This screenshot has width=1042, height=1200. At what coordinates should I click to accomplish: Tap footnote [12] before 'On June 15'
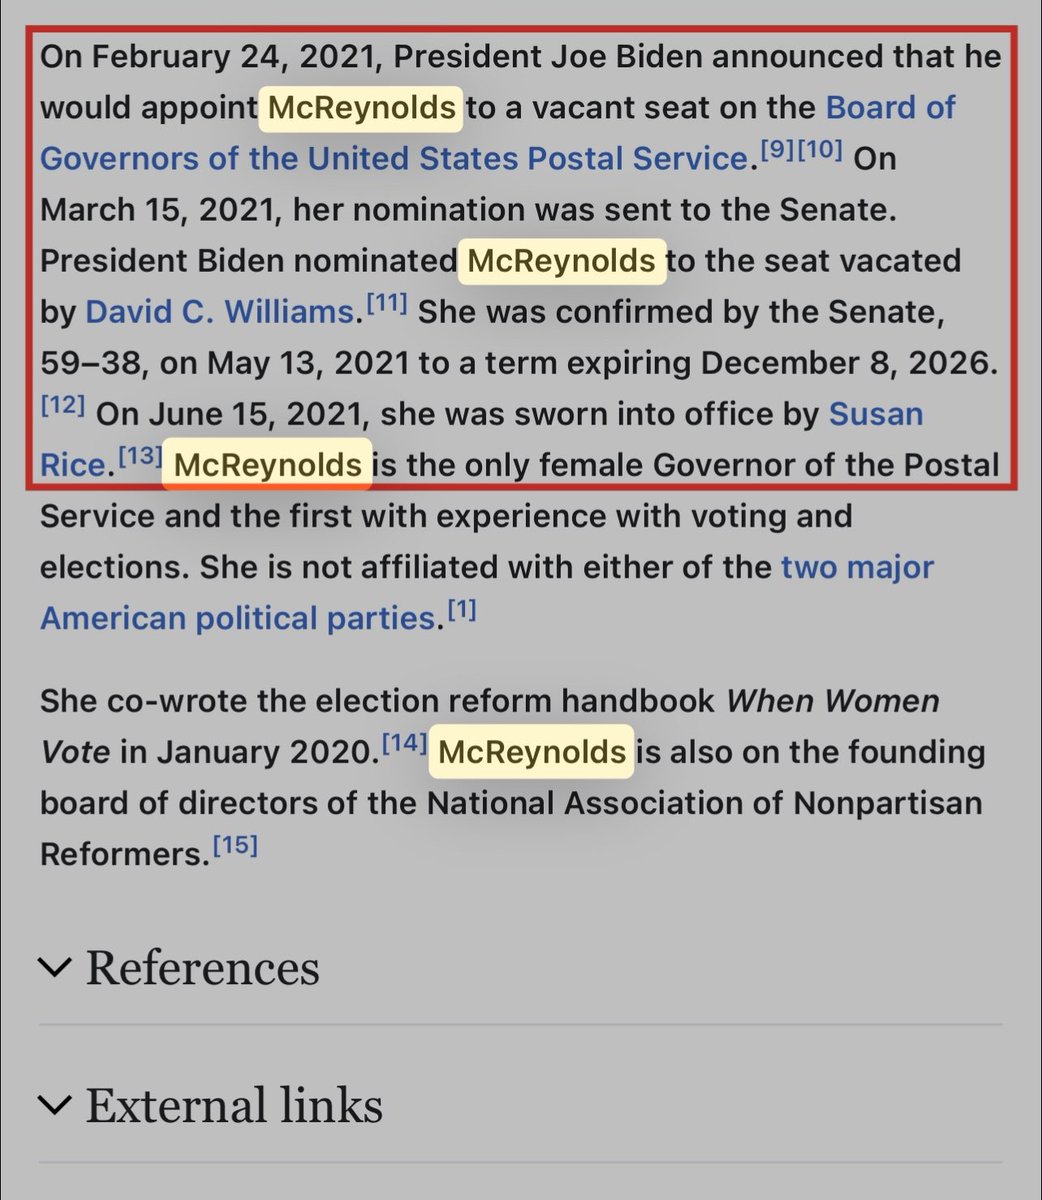click(62, 407)
